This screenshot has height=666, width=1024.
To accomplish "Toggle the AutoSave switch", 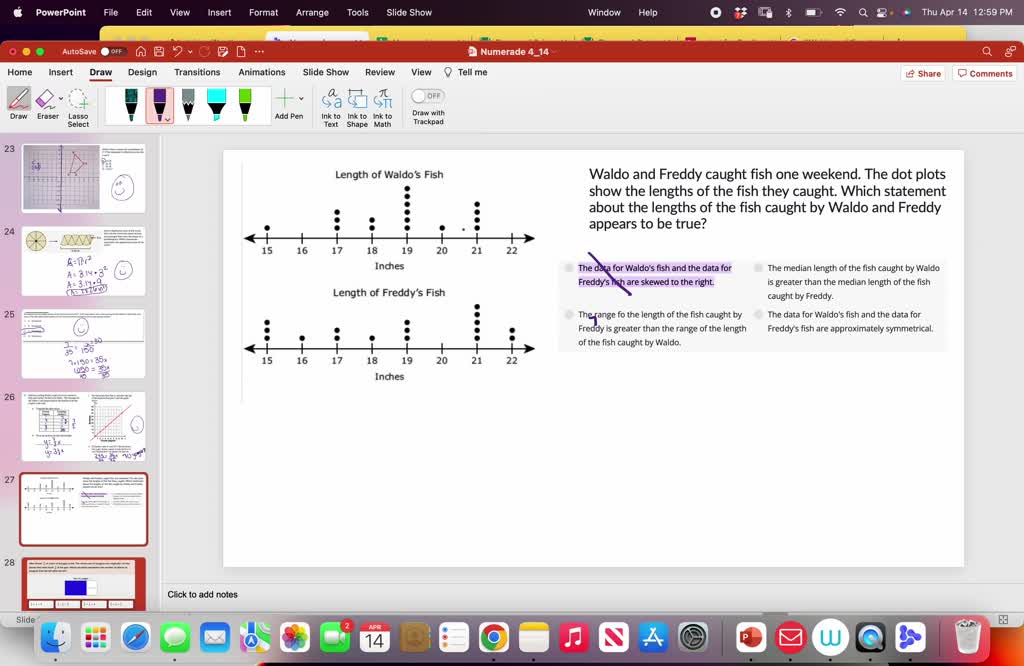I will (x=113, y=51).
